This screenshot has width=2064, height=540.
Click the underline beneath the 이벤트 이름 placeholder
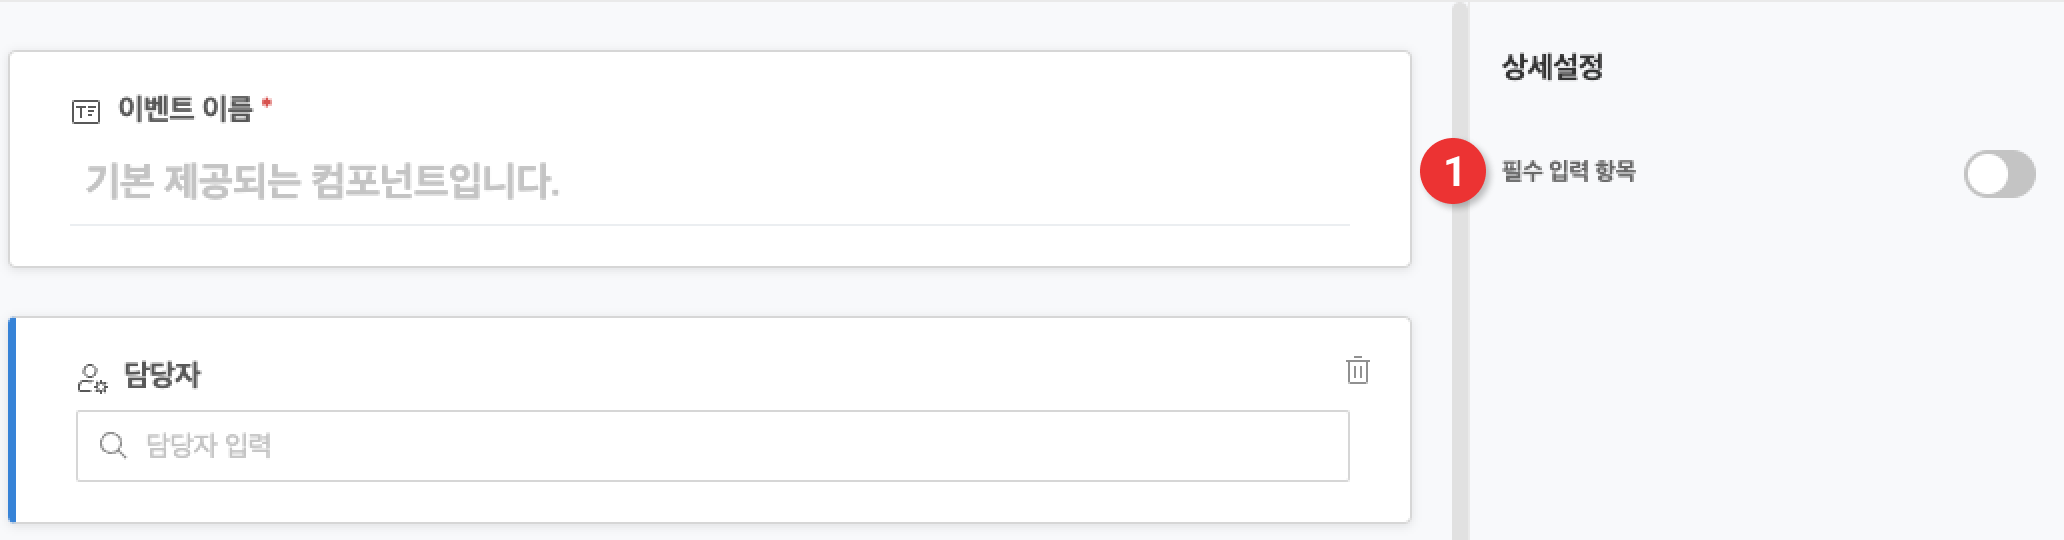(x=710, y=225)
